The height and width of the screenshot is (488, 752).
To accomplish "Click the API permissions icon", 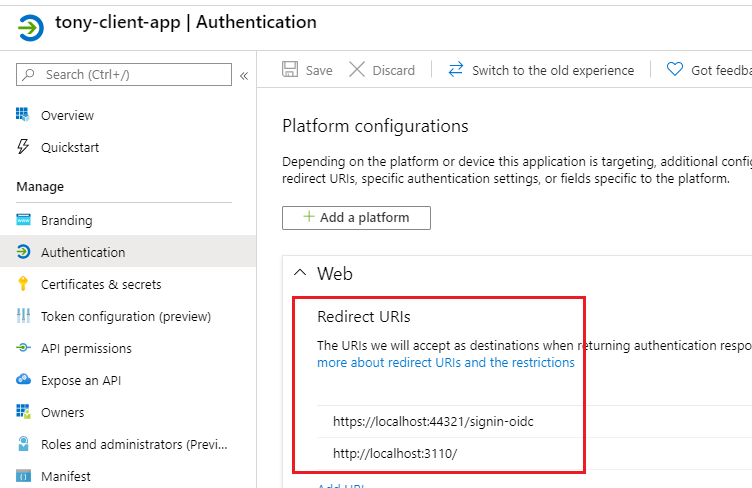I will coord(23,348).
